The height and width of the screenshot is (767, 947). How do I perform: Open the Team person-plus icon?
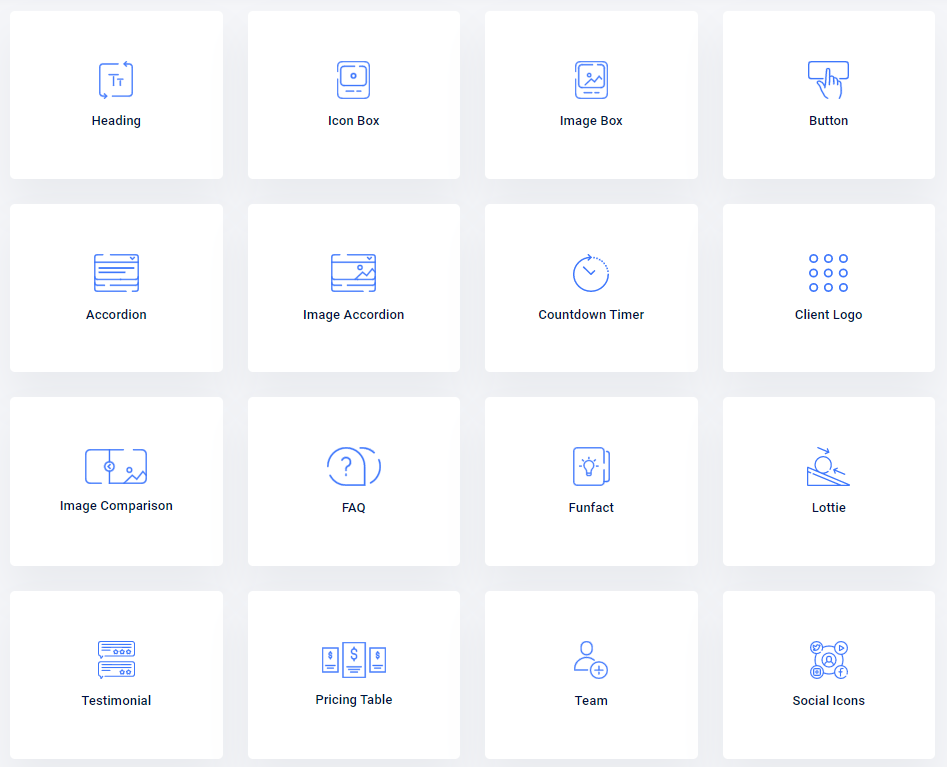tap(591, 659)
